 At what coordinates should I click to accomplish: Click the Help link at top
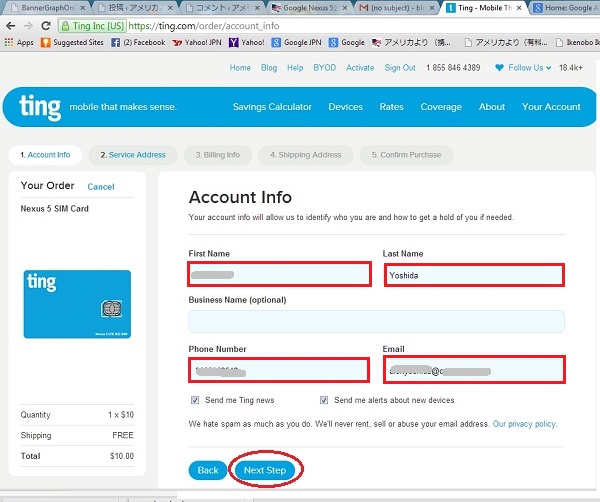(295, 68)
